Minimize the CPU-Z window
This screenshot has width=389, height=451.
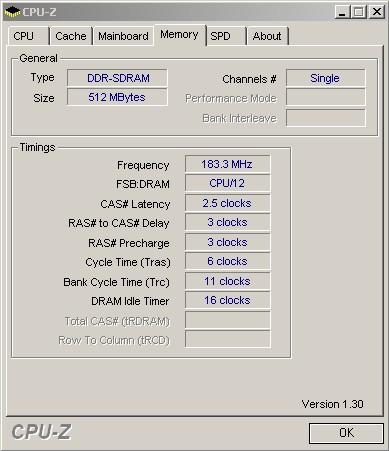point(342,12)
